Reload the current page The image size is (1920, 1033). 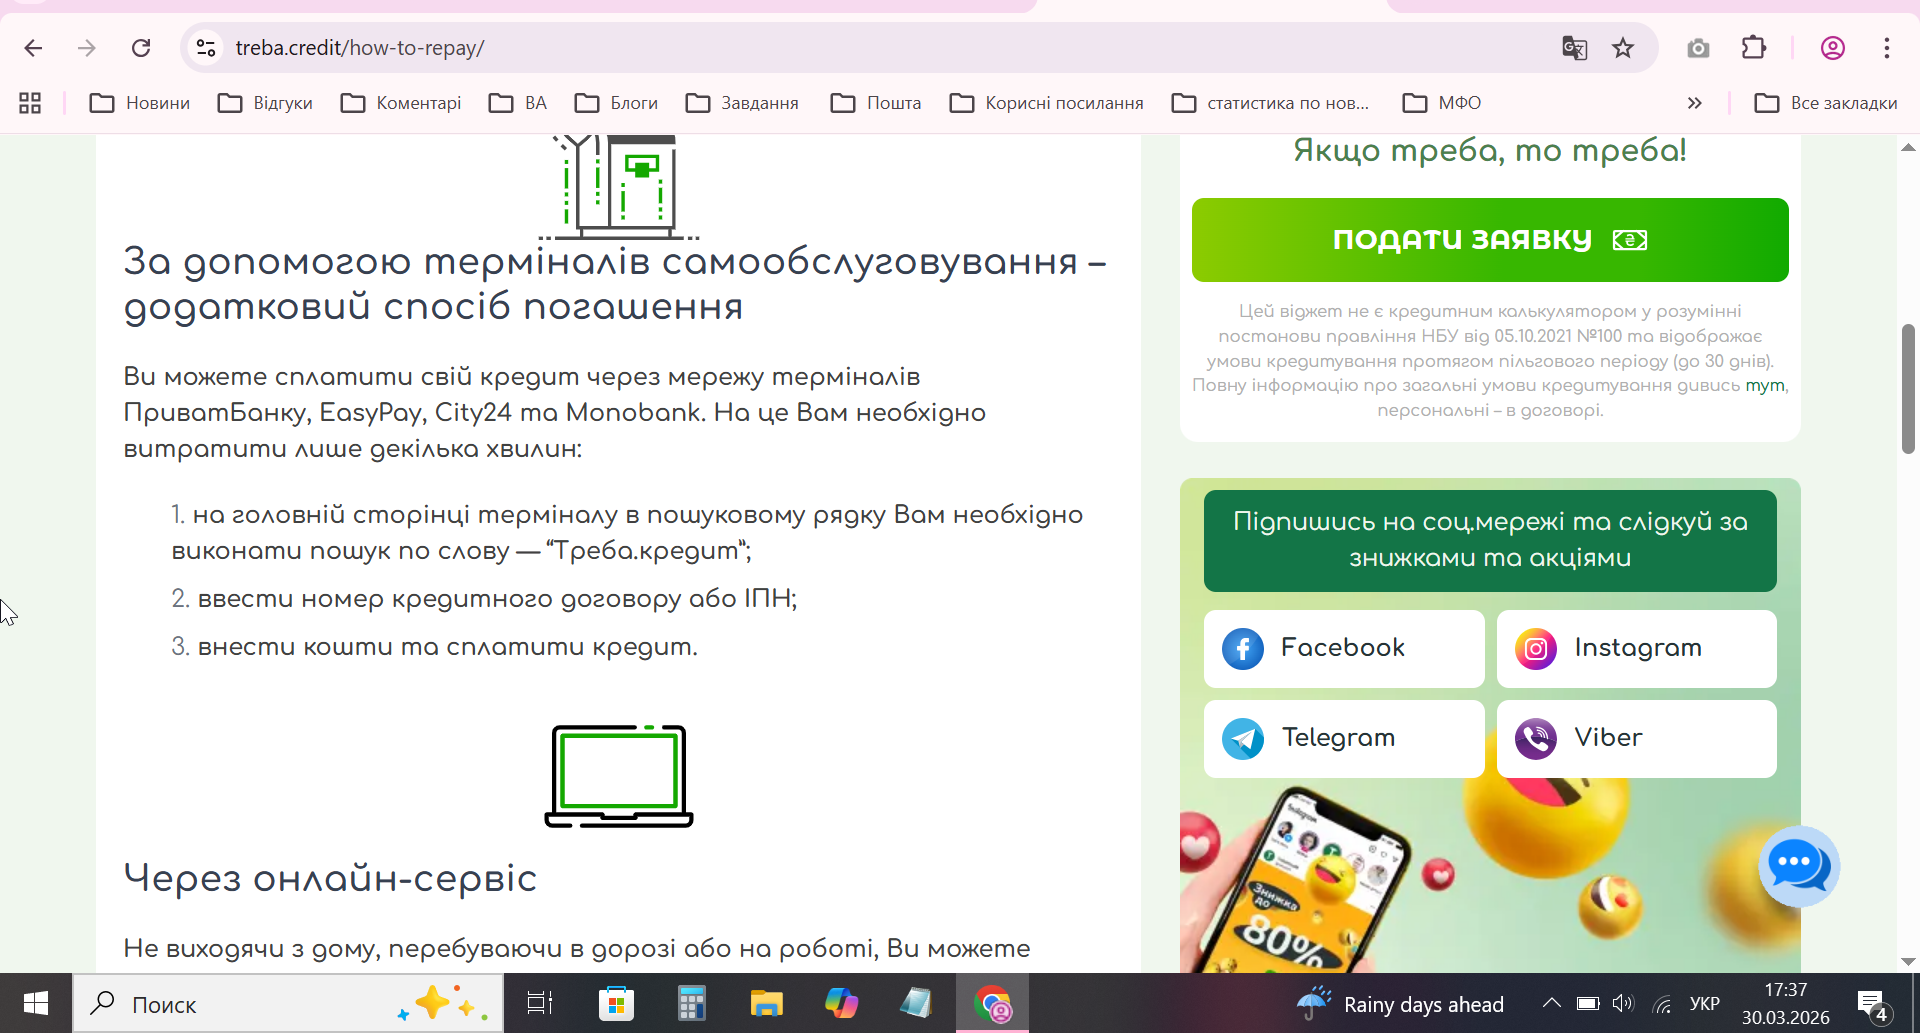click(x=141, y=48)
